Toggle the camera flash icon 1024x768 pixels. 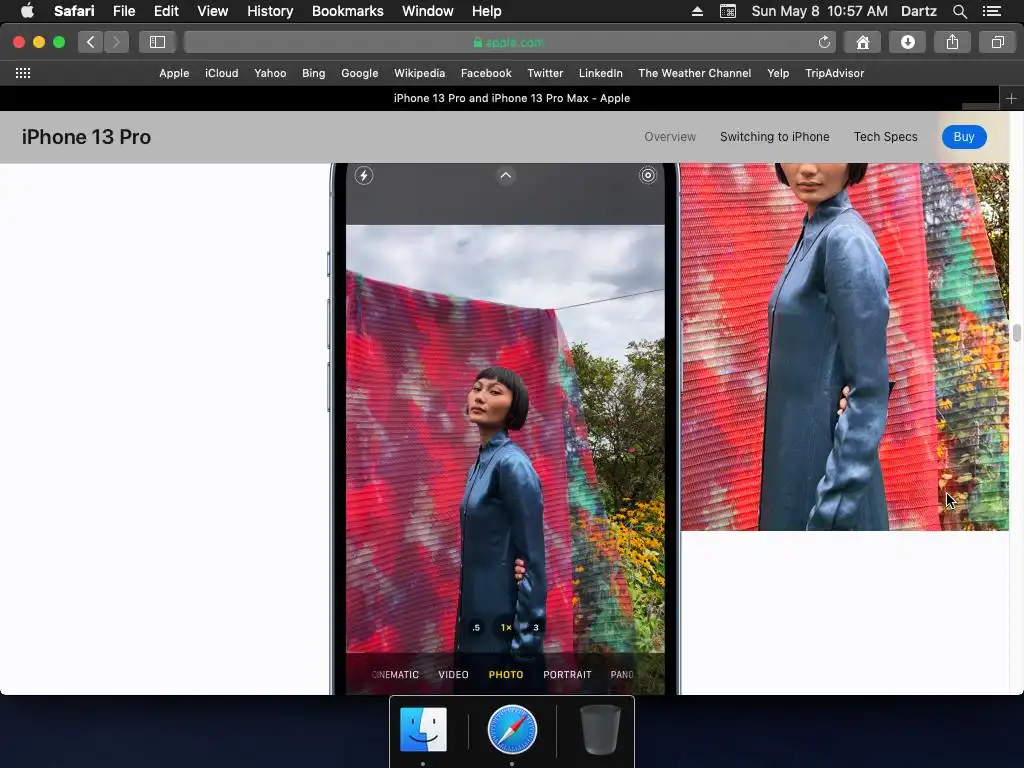click(x=364, y=175)
